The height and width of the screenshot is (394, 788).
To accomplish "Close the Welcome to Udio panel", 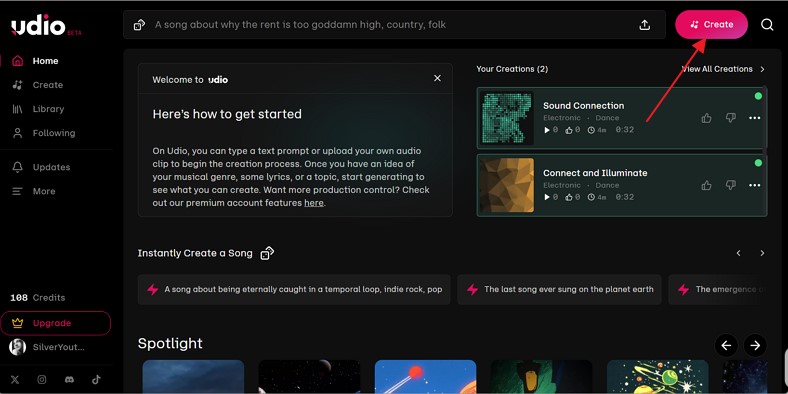I will pyautogui.click(x=437, y=78).
